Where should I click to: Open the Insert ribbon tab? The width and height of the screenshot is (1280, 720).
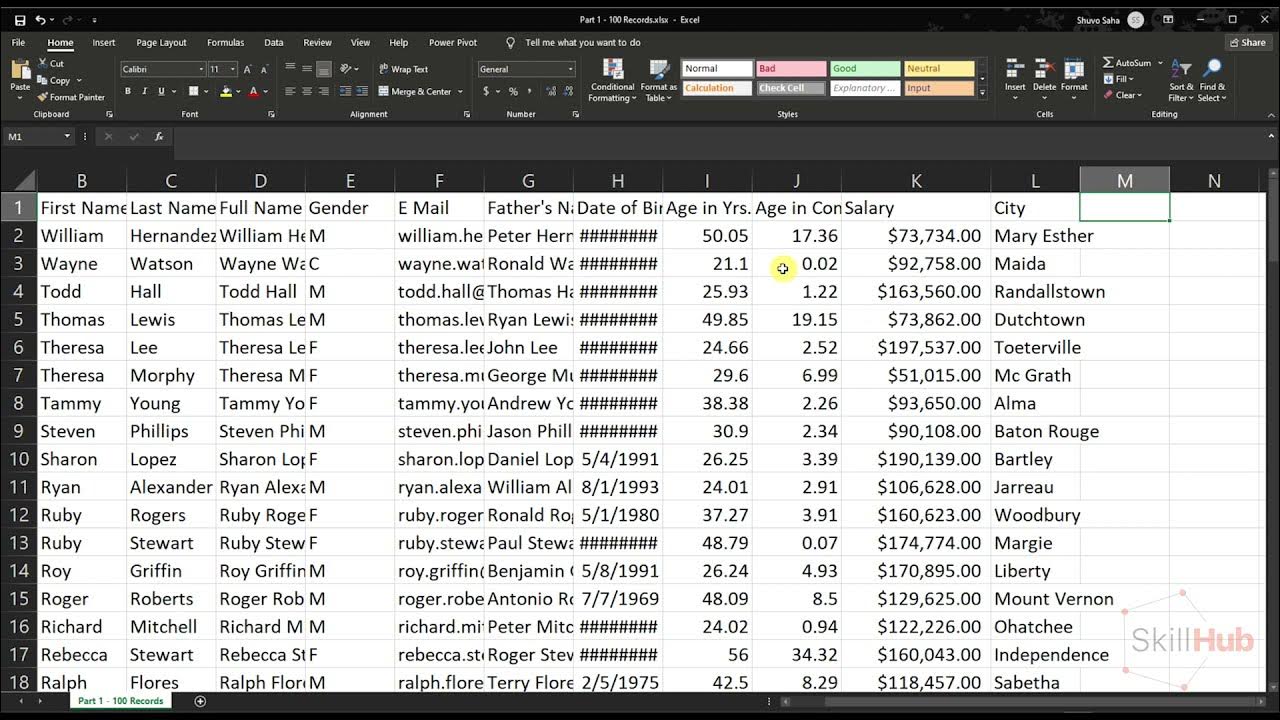tap(104, 43)
